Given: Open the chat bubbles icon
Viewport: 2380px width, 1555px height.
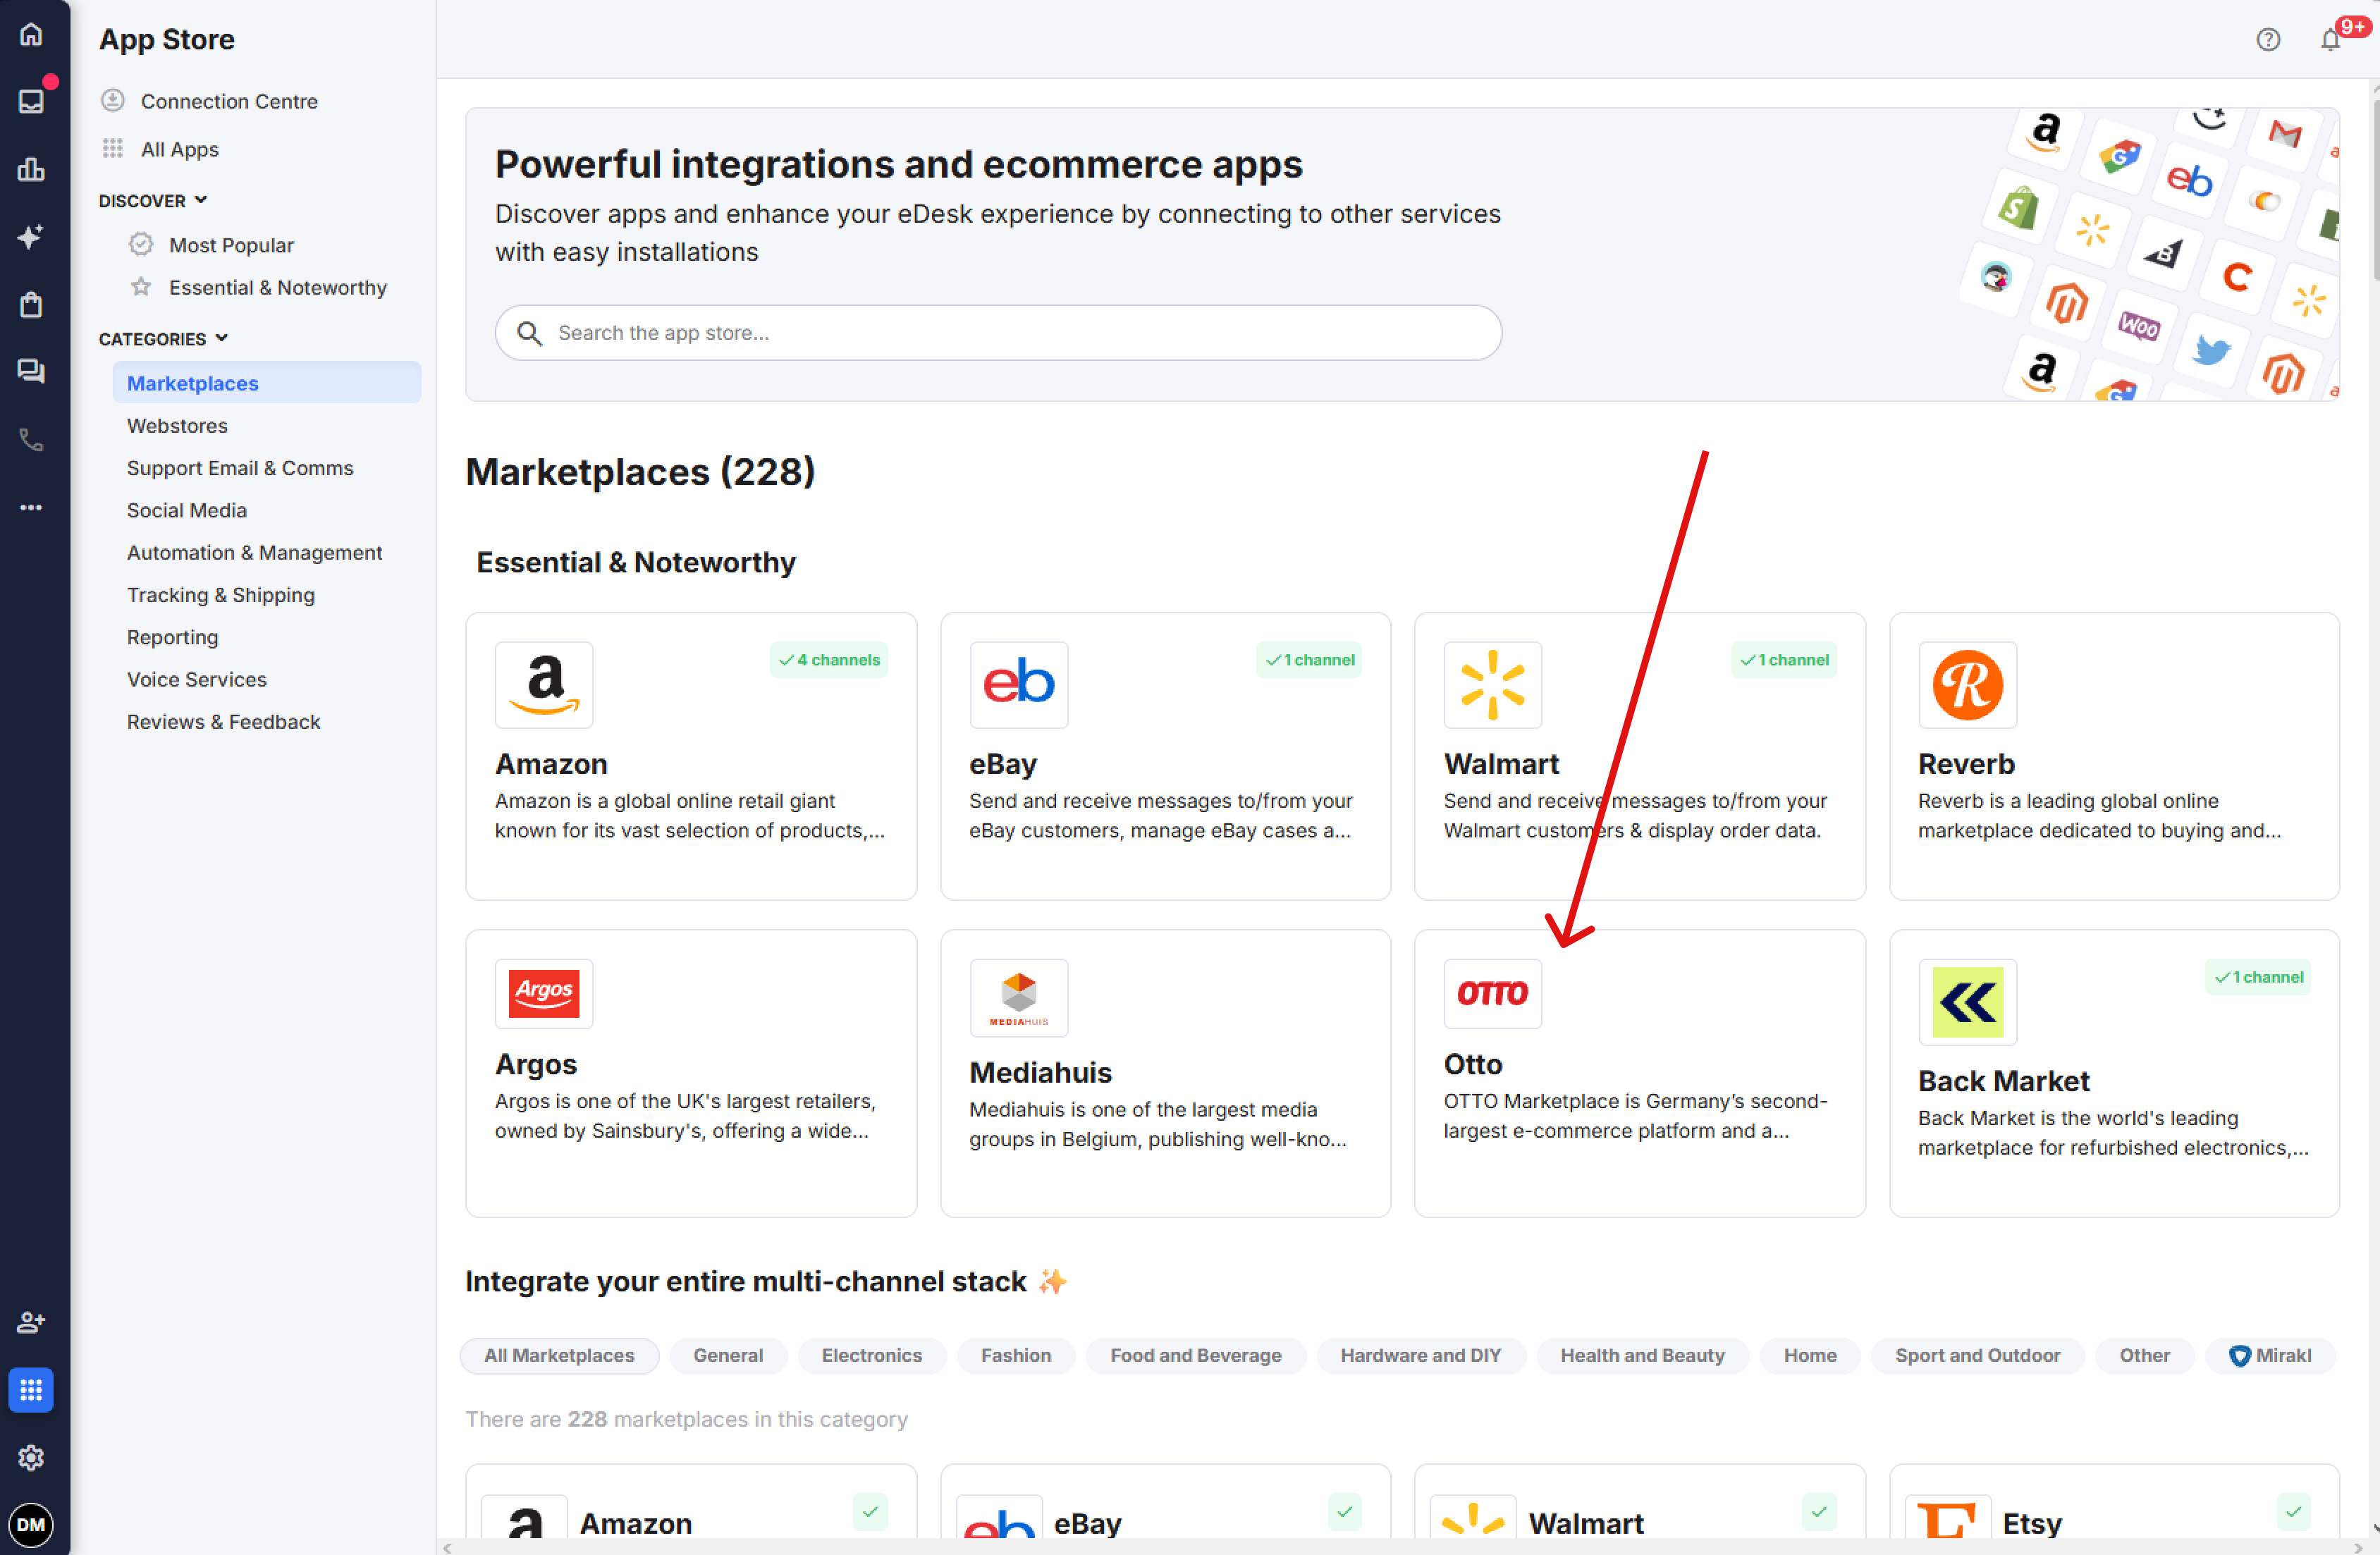Looking at the screenshot, I should click(x=31, y=372).
